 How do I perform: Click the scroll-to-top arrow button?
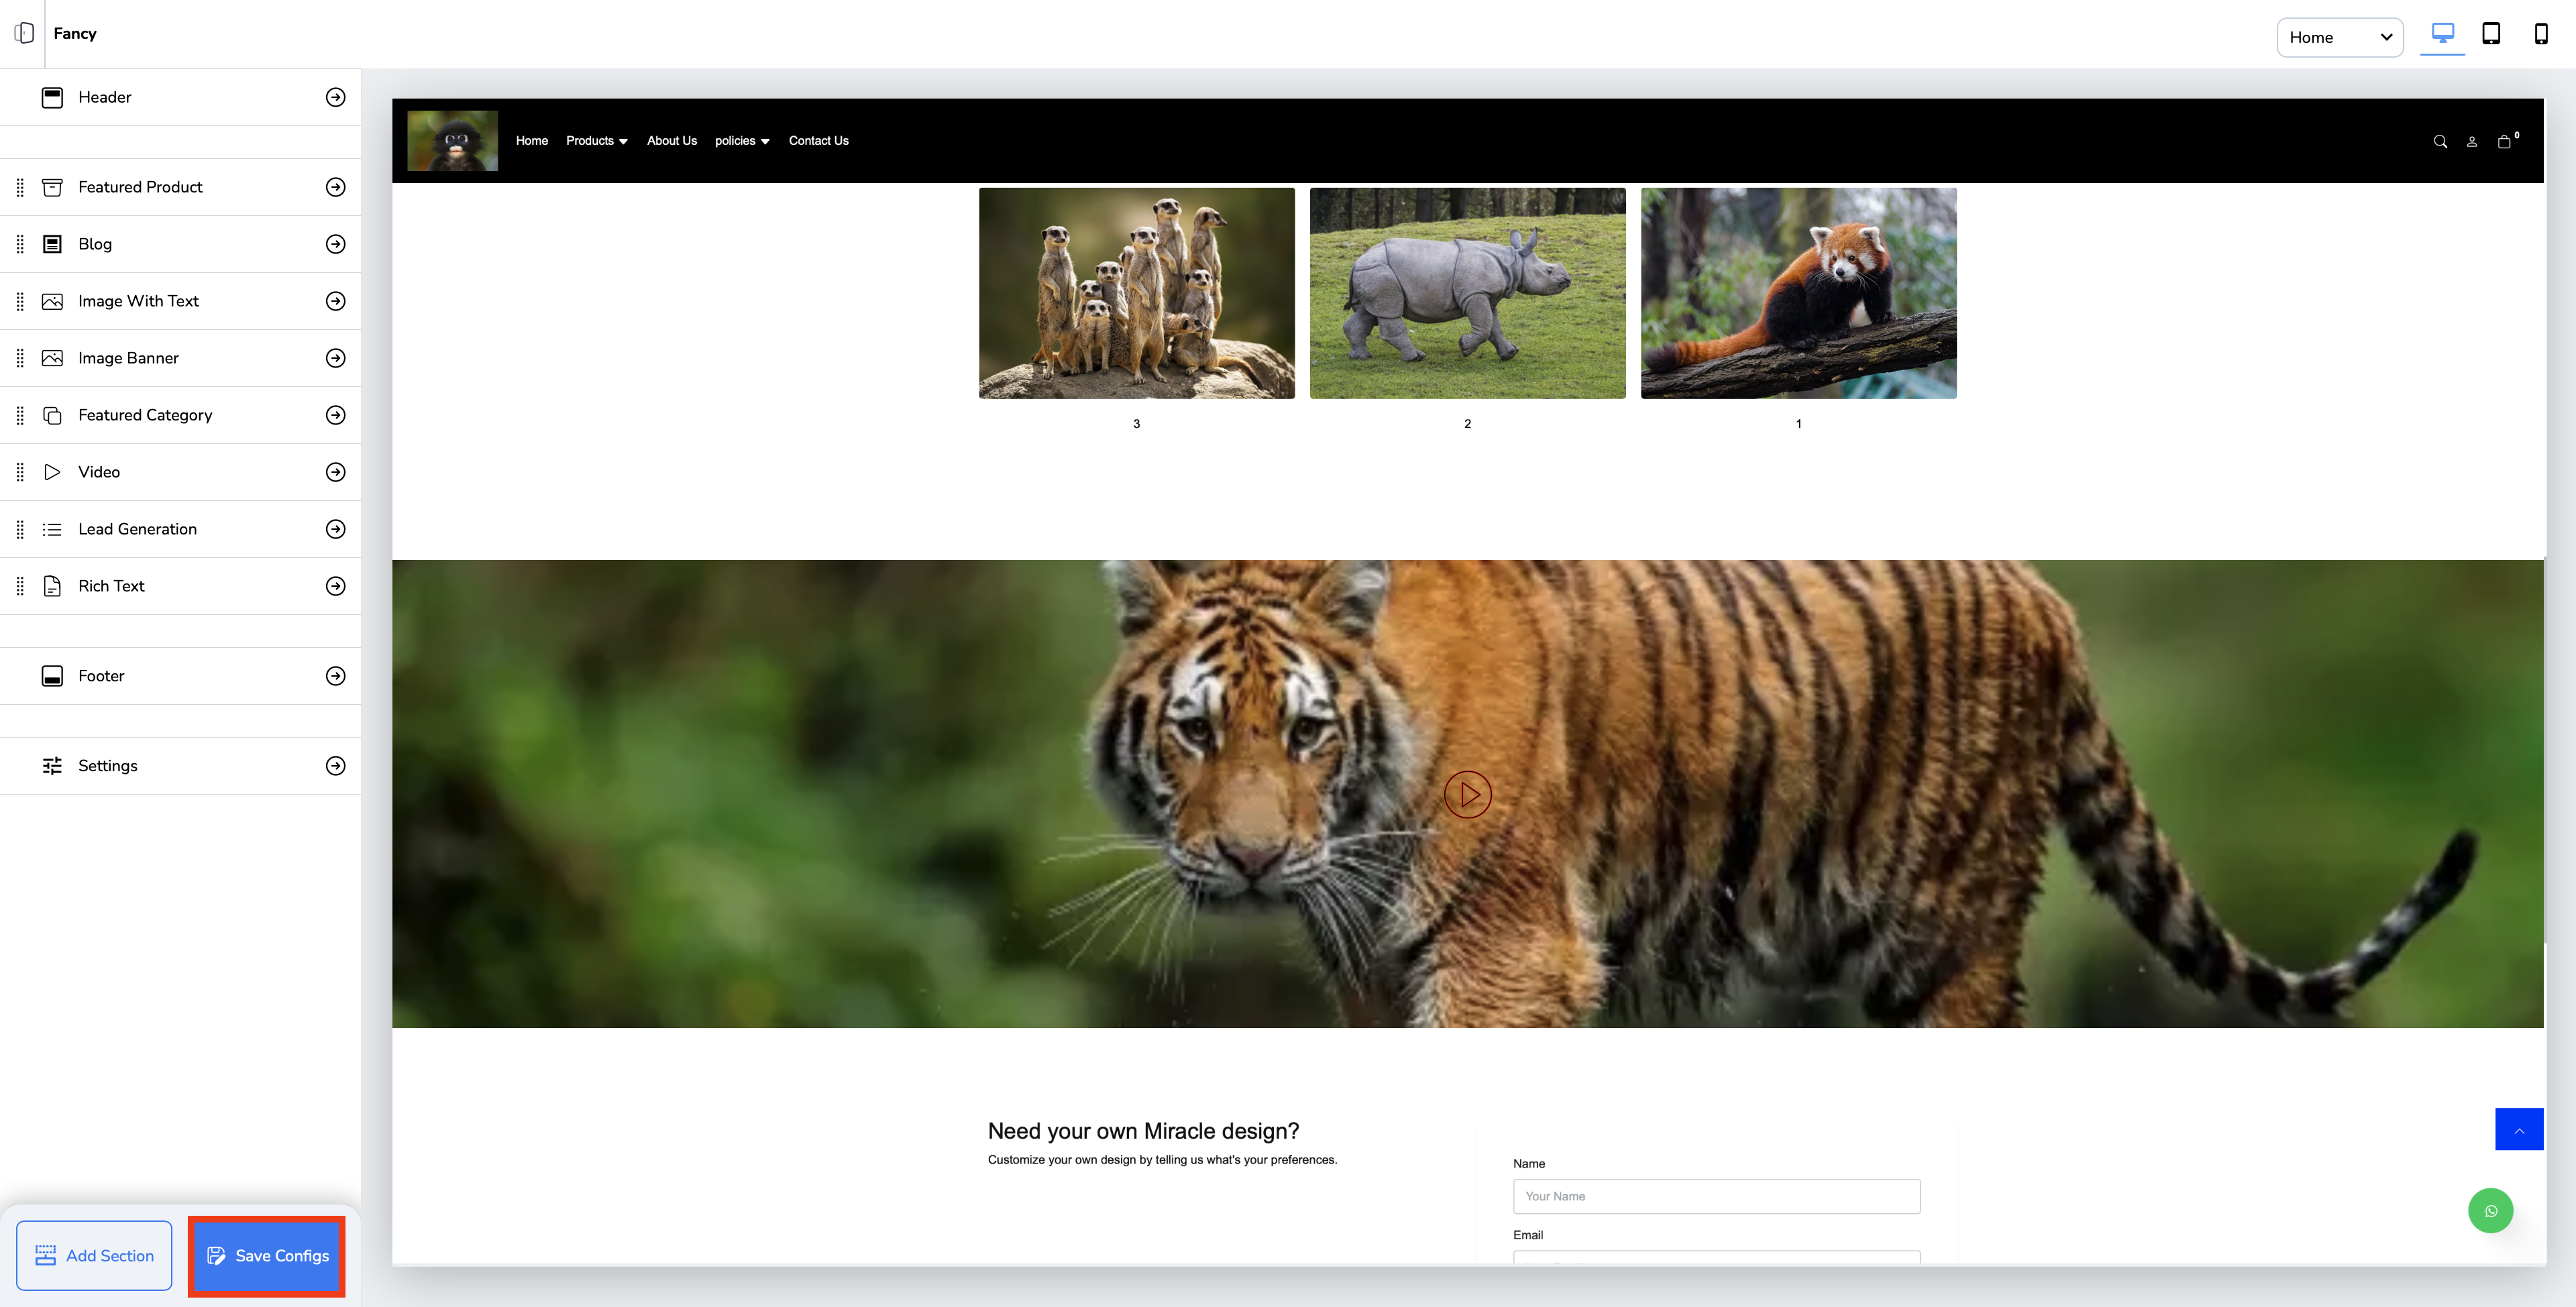pos(2519,1130)
